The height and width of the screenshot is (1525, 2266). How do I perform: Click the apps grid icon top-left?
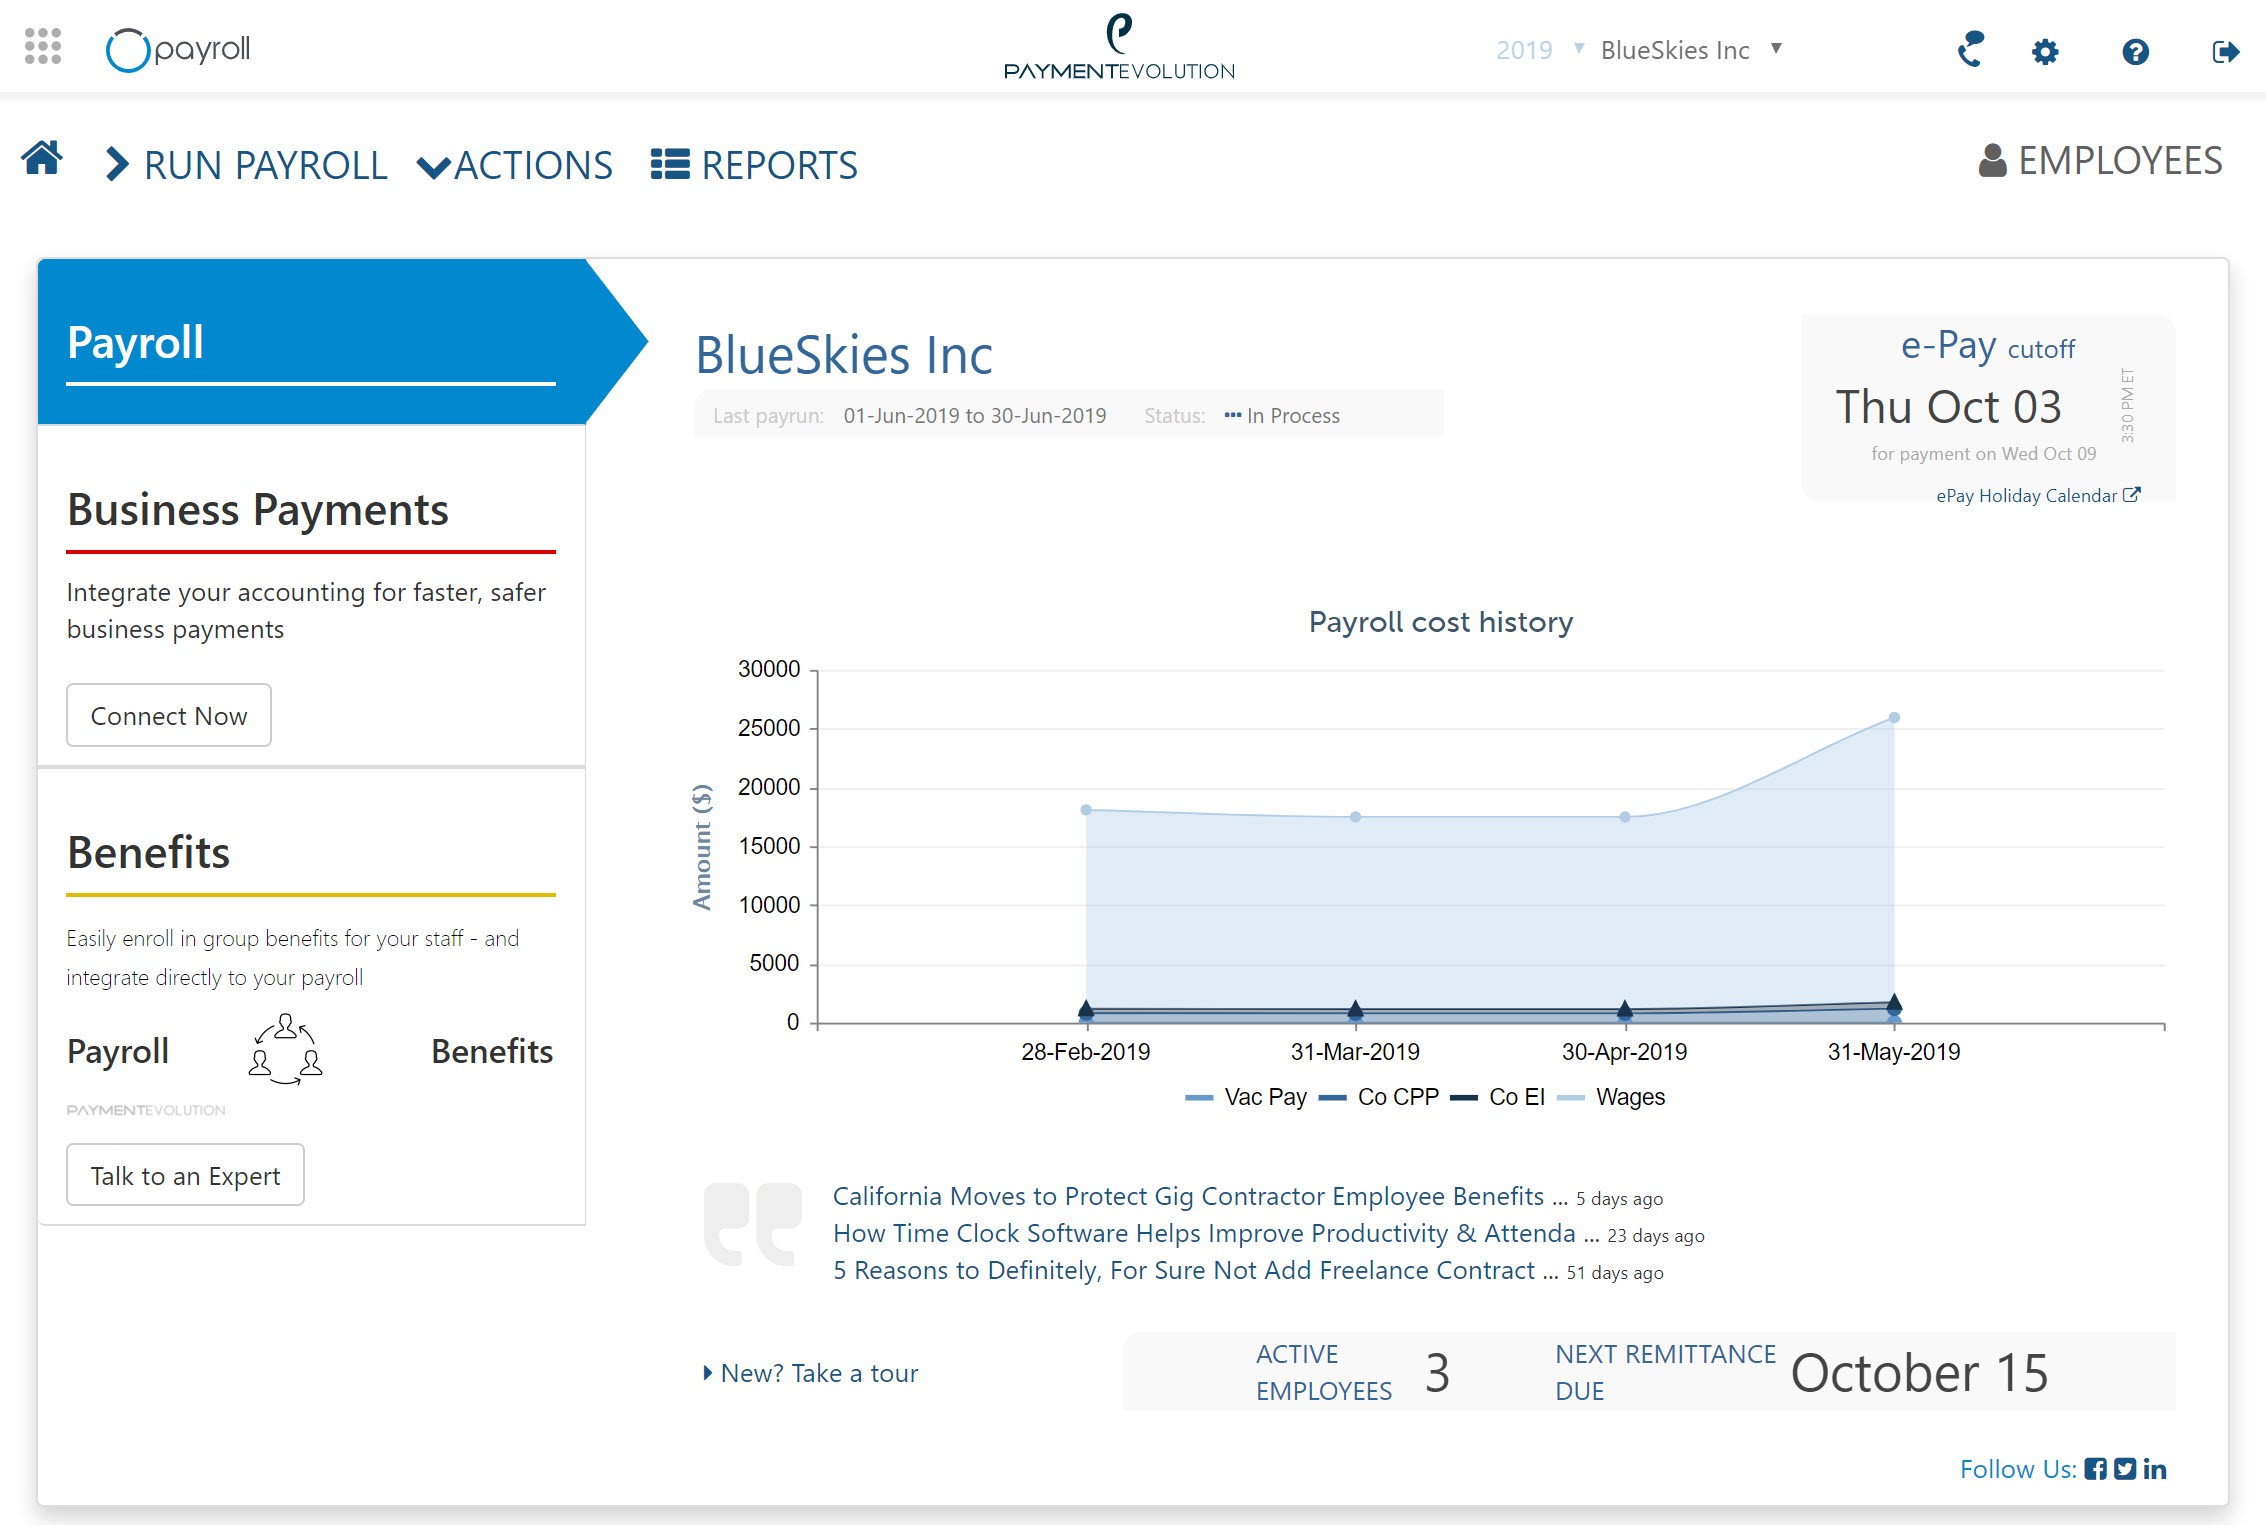point(42,47)
